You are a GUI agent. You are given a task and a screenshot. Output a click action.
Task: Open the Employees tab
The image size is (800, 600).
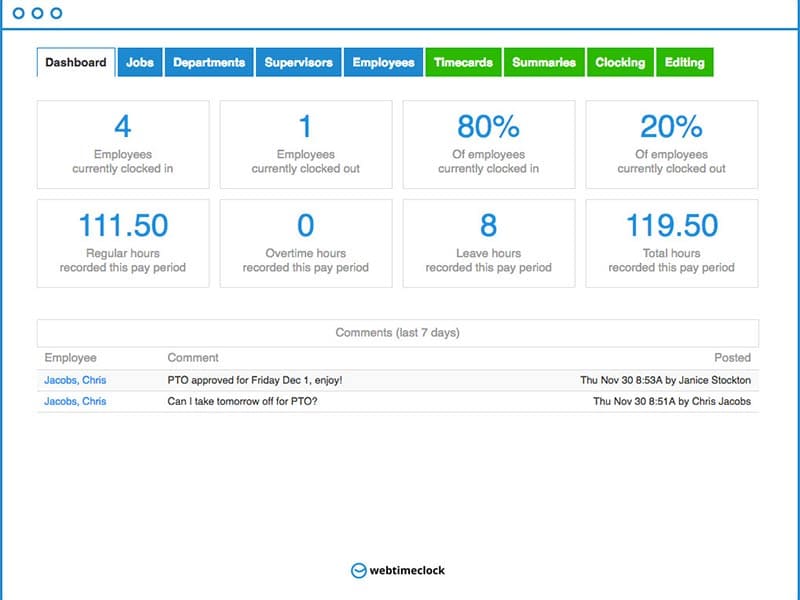point(384,62)
